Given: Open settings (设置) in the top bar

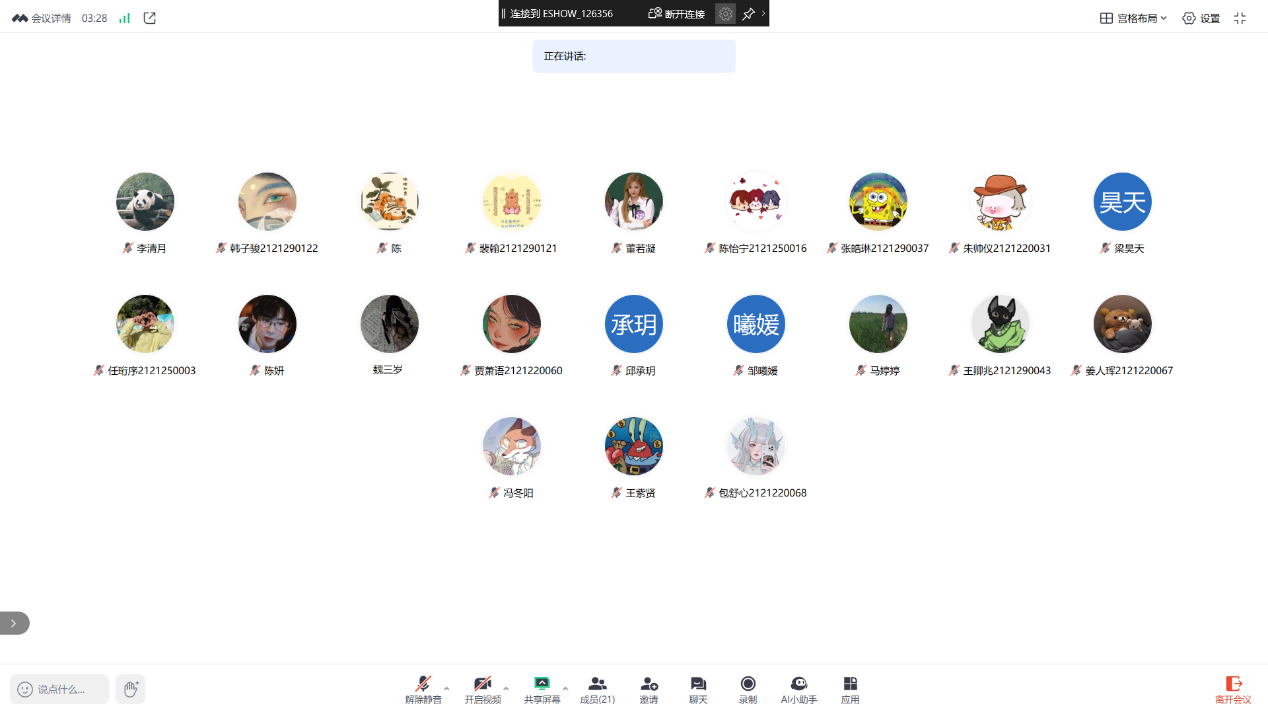Looking at the screenshot, I should tap(1201, 18).
